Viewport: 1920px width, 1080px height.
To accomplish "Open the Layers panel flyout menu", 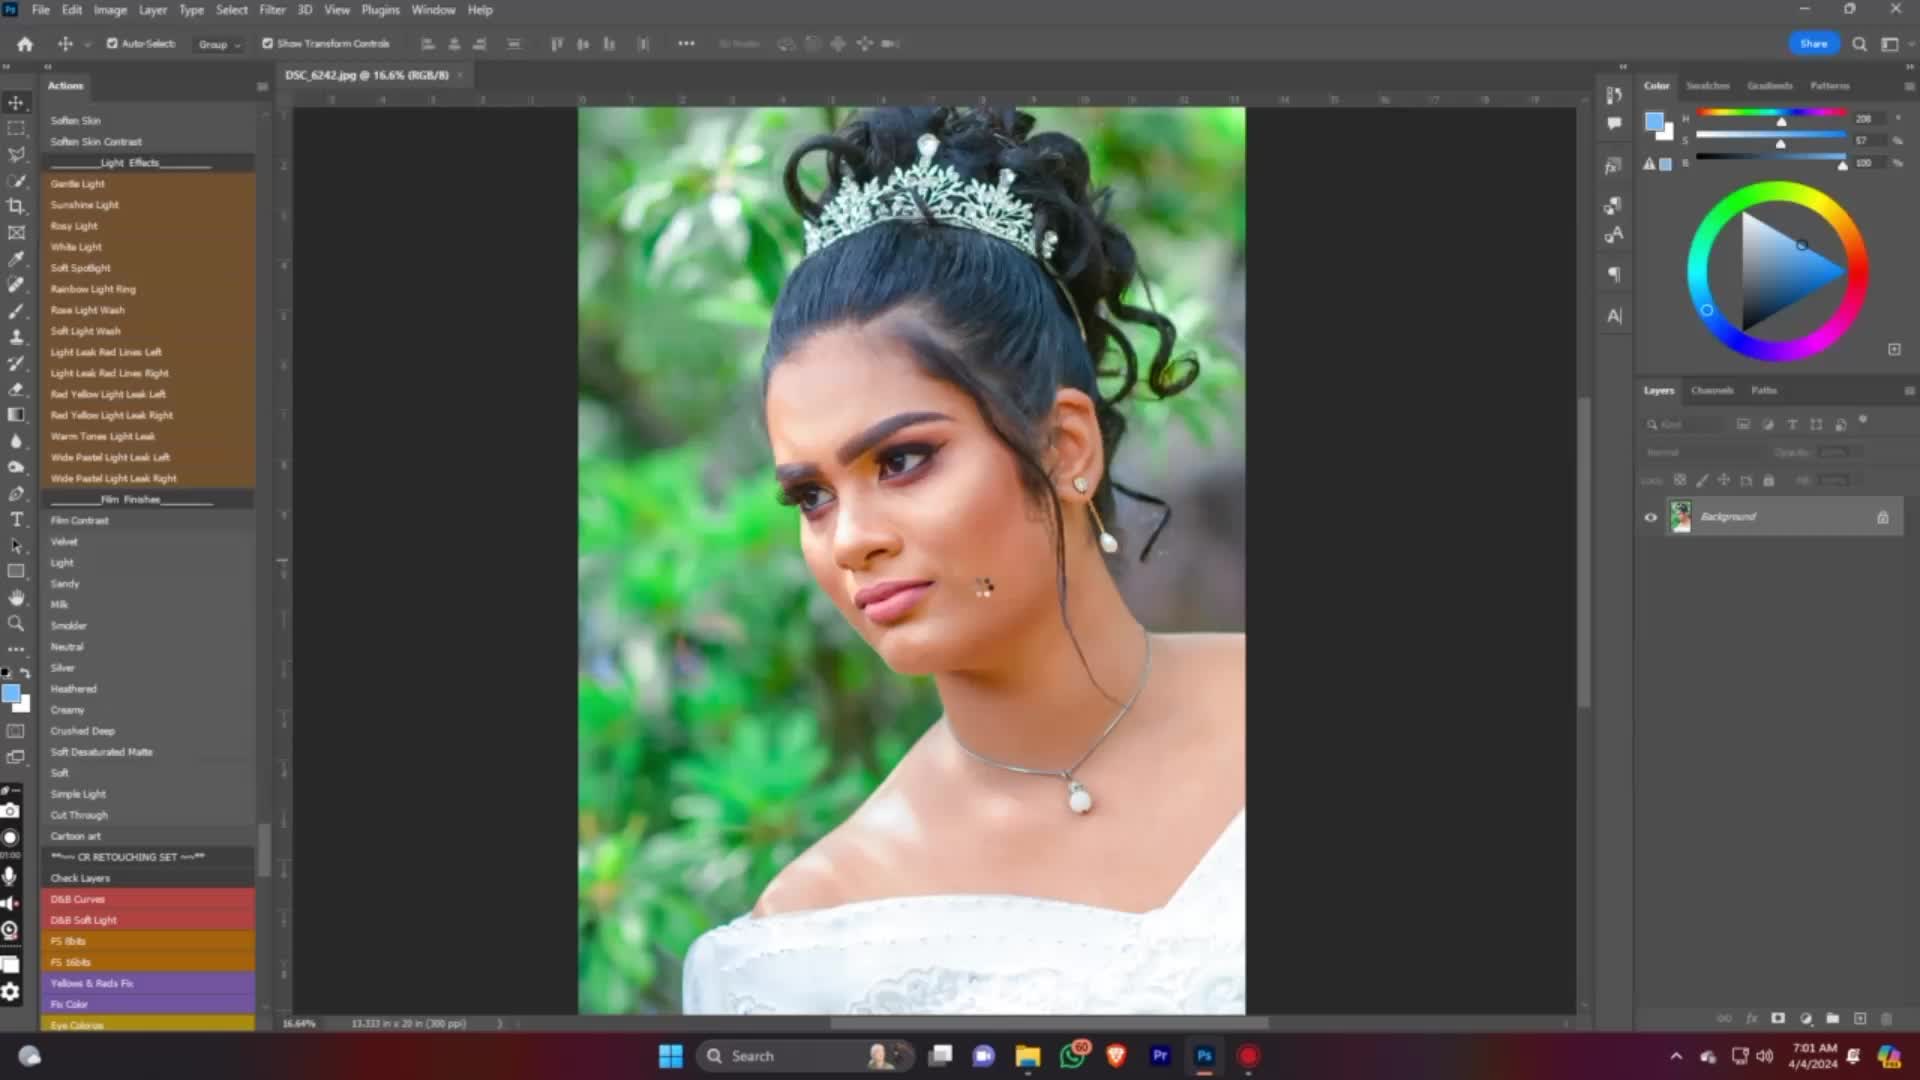I will point(1909,391).
